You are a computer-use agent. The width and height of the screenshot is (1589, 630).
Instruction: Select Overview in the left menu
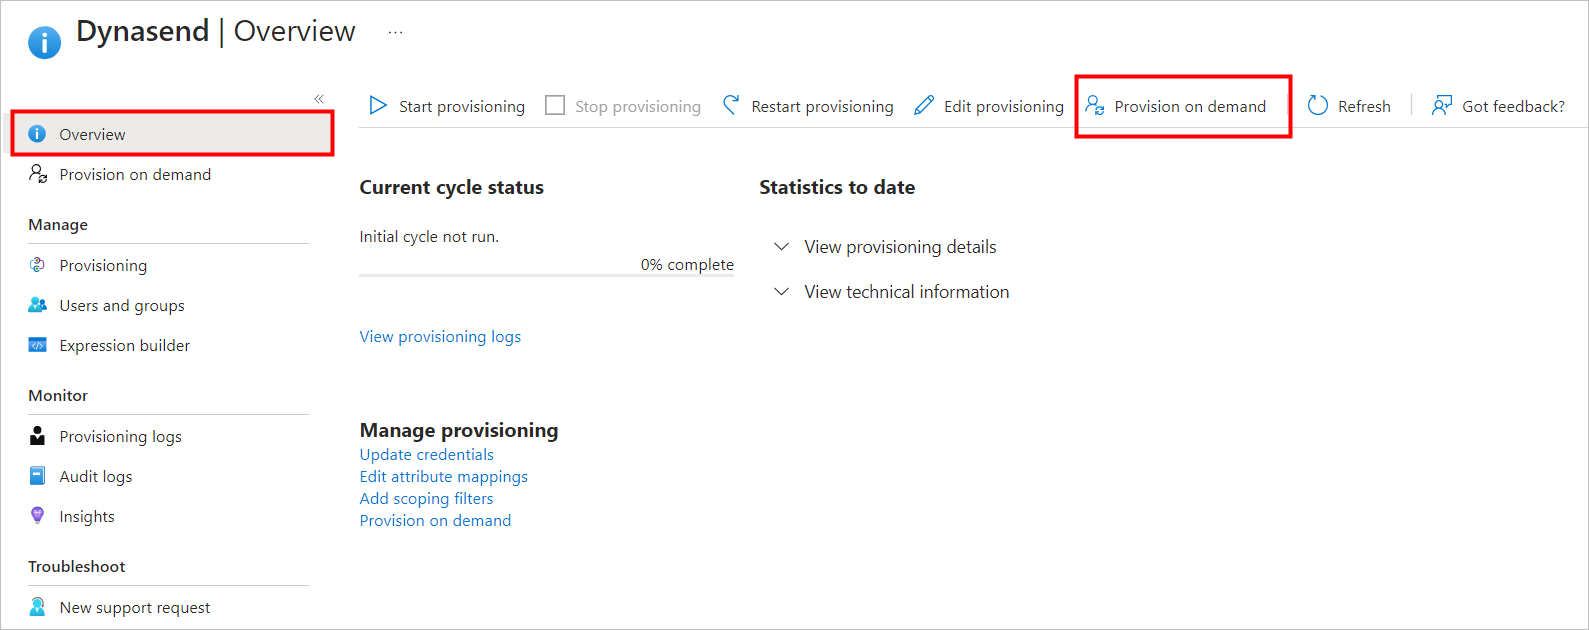(92, 133)
